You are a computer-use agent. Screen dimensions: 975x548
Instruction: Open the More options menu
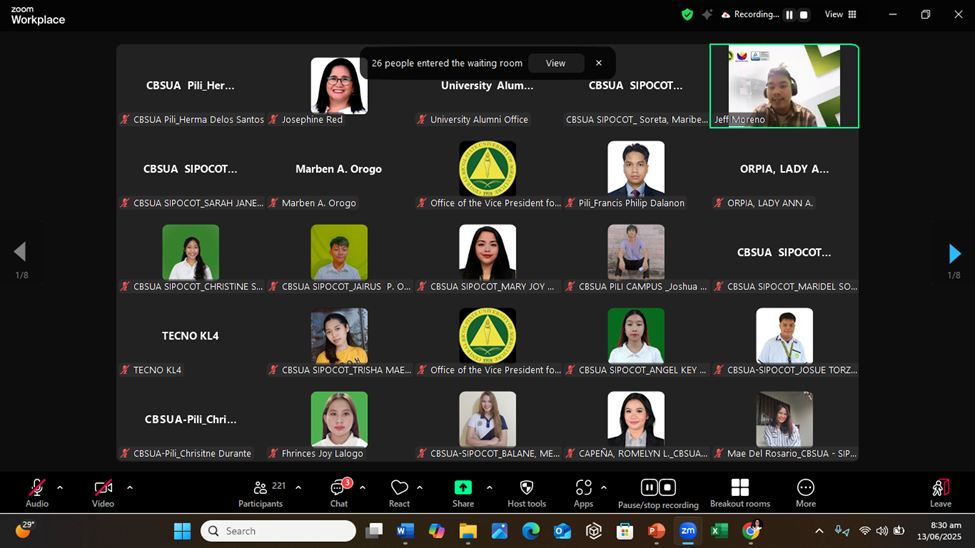pyautogui.click(x=805, y=488)
